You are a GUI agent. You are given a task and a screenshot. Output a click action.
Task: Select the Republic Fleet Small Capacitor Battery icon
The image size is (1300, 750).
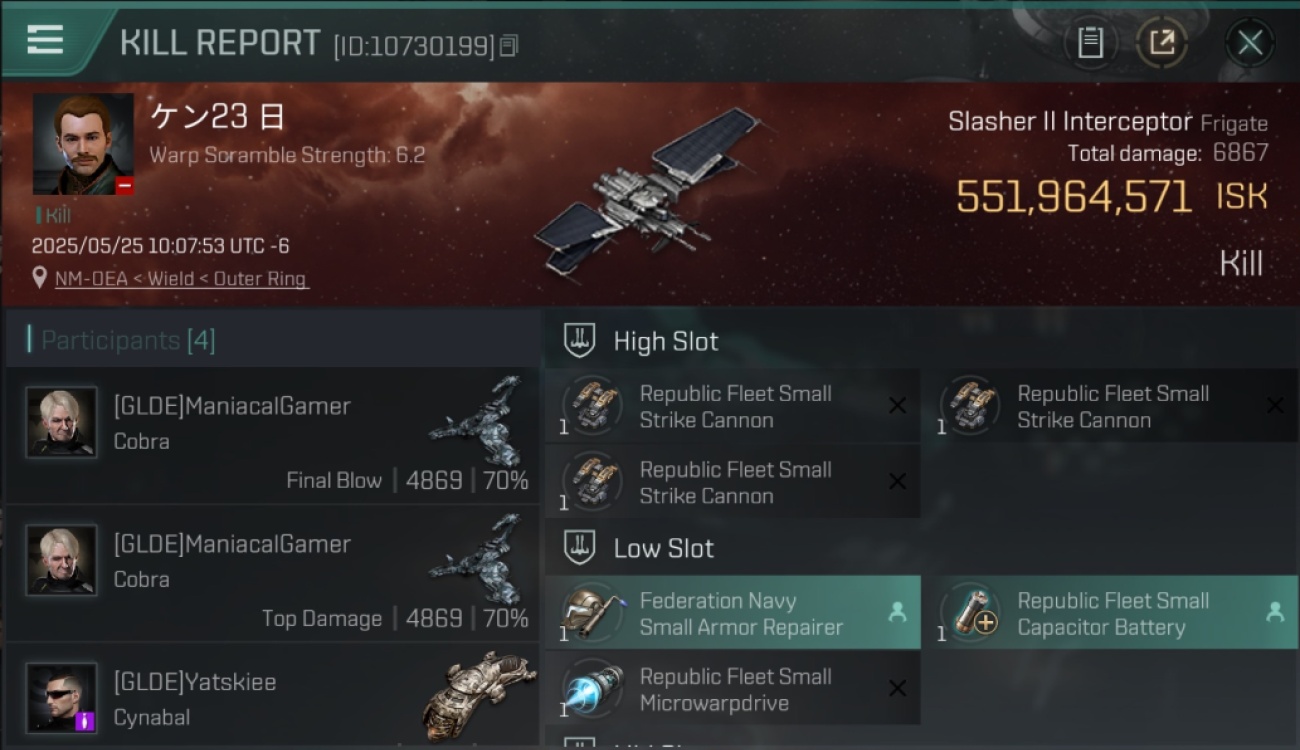[970, 612]
